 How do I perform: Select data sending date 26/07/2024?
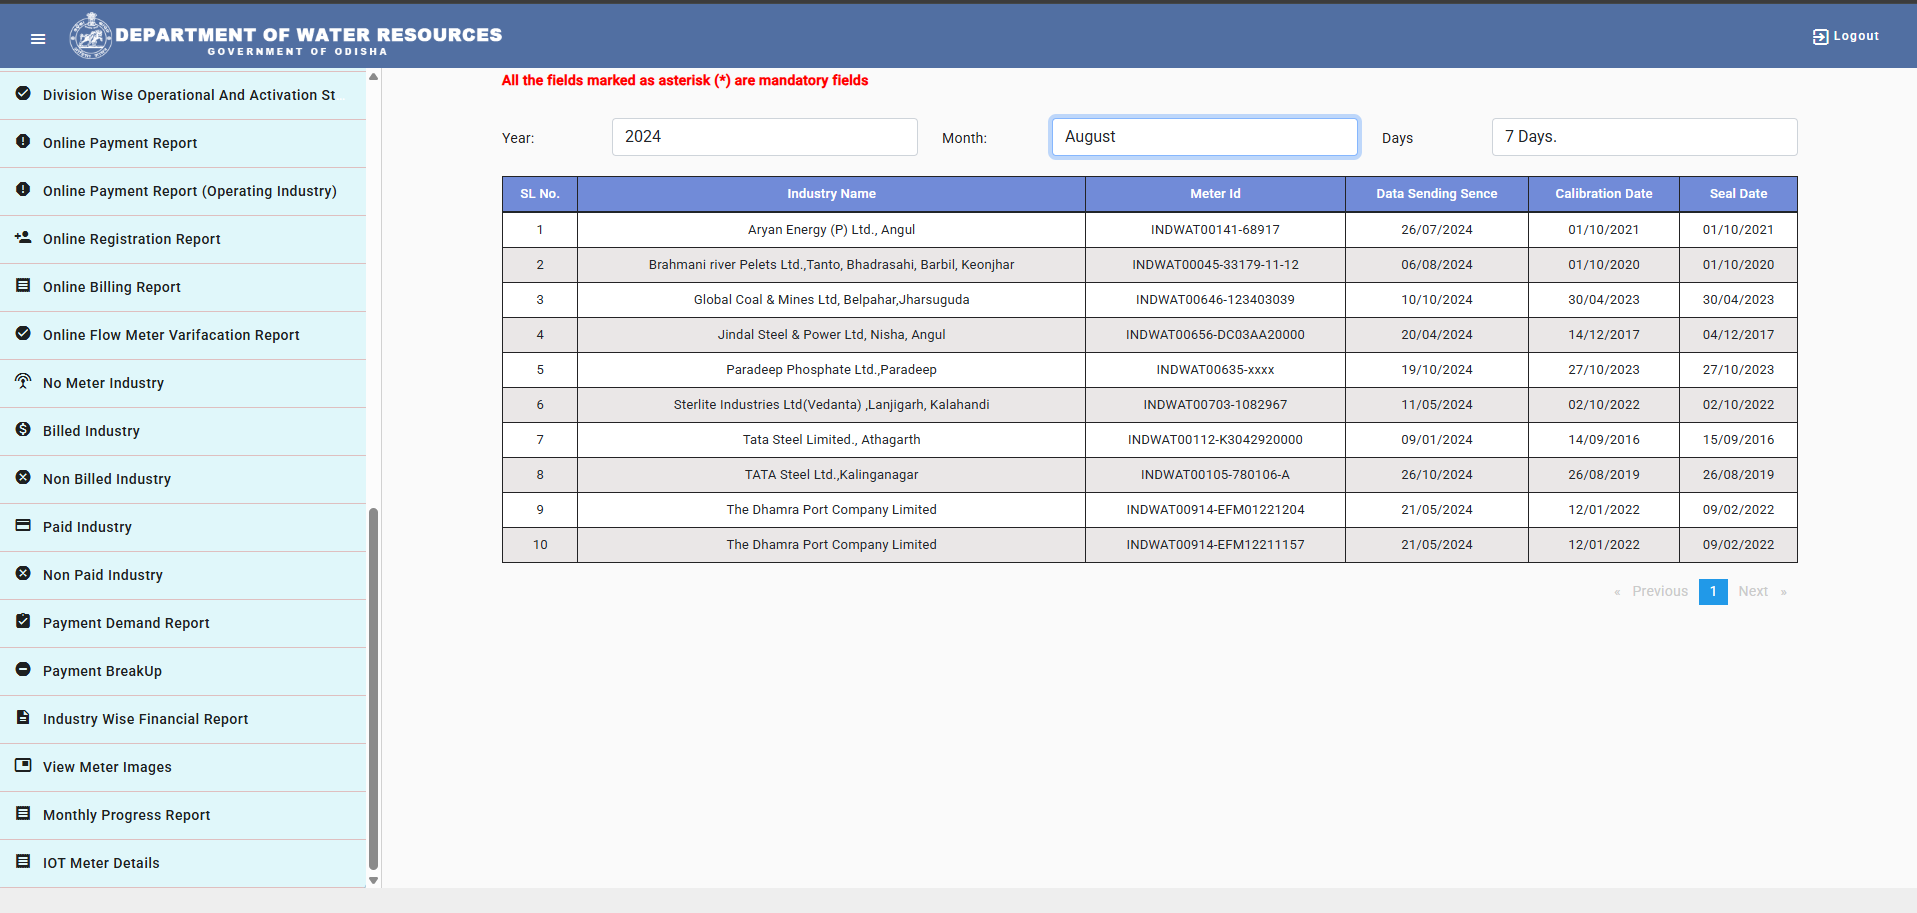point(1436,230)
